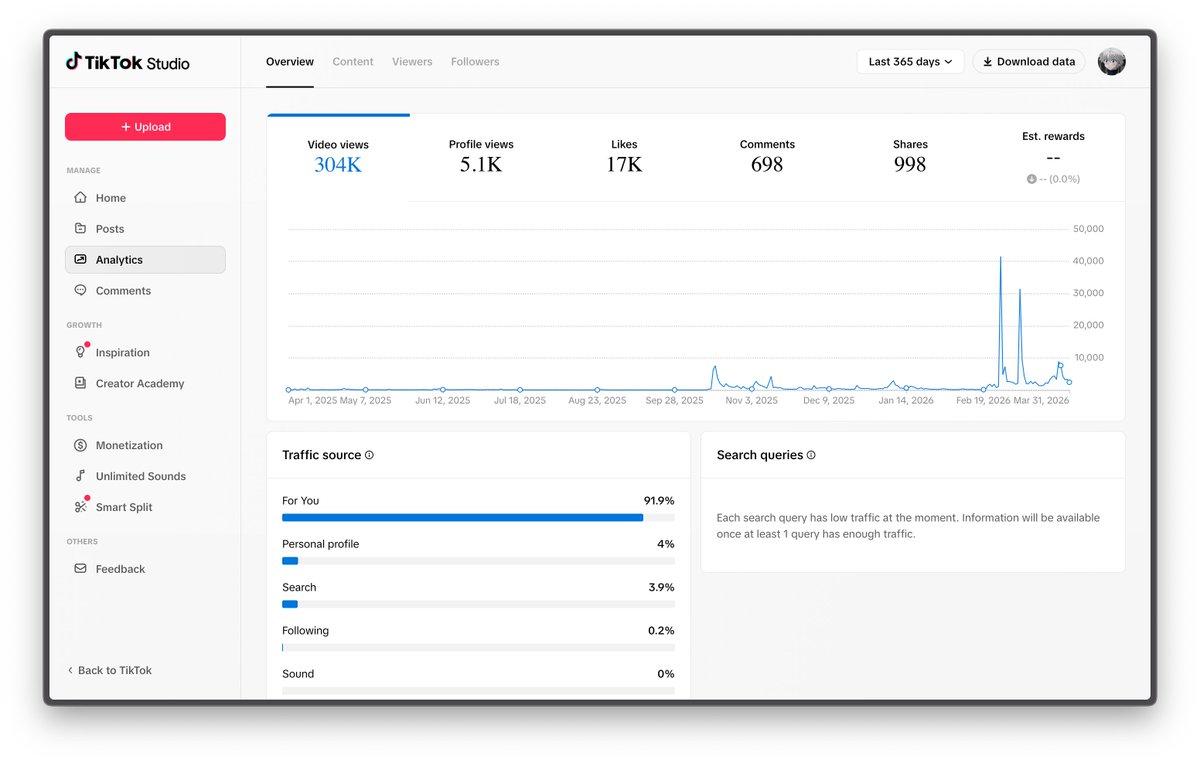1200x763 pixels.
Task: Switch to the Viewers tab
Action: (412, 62)
